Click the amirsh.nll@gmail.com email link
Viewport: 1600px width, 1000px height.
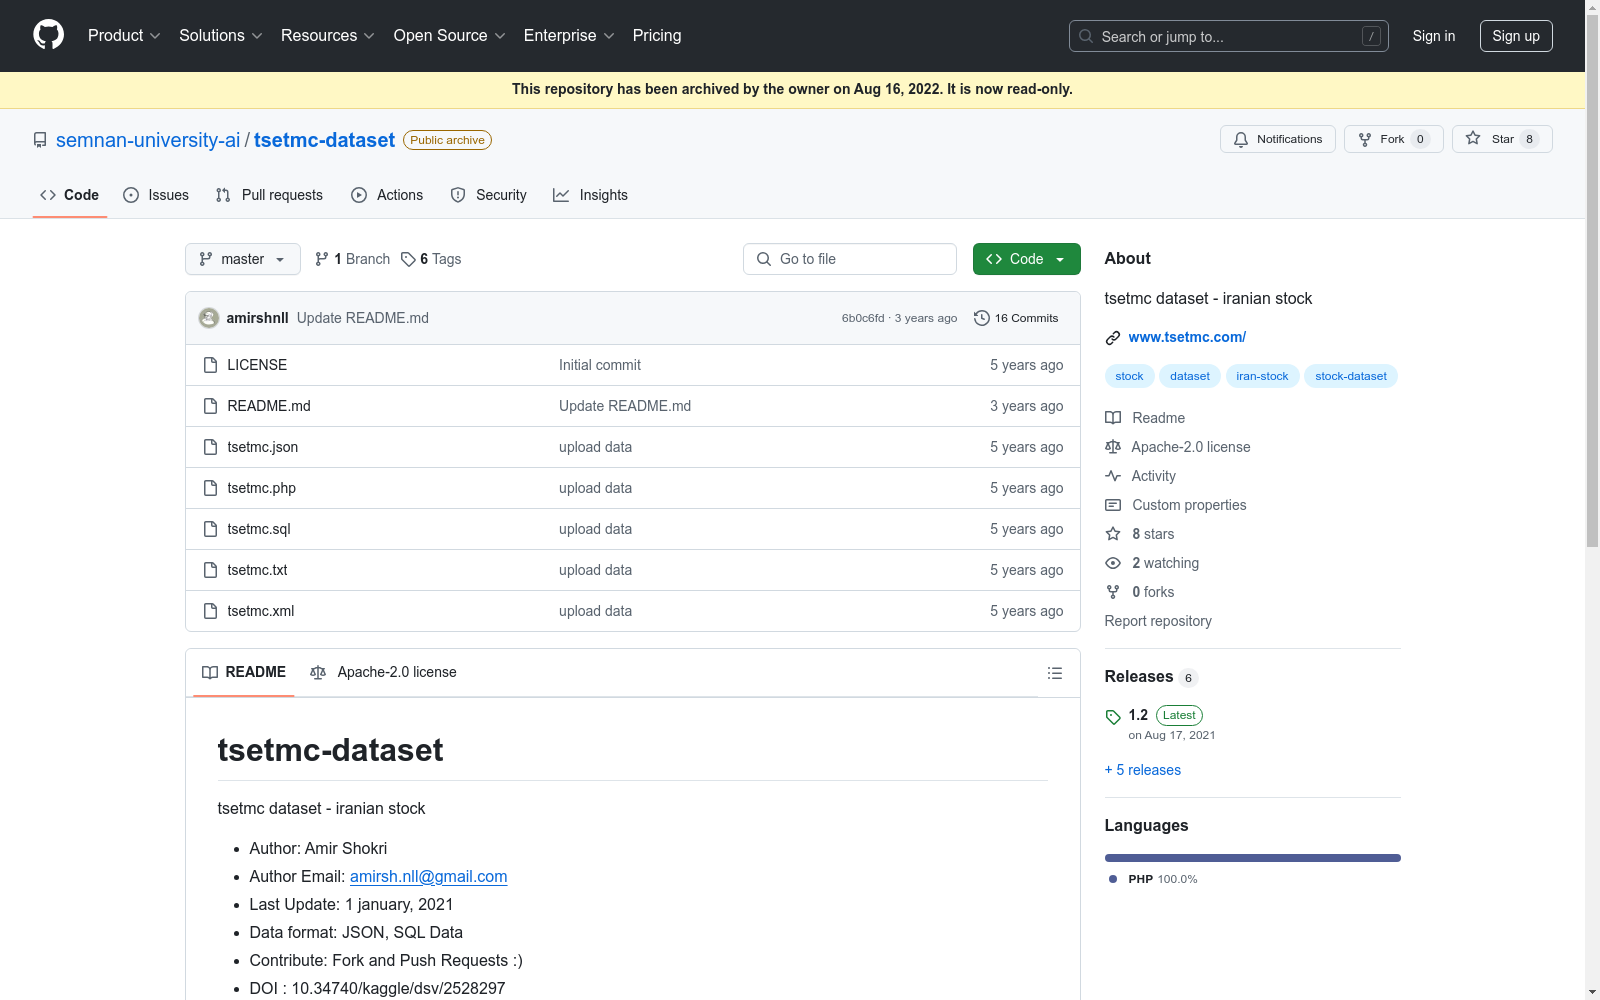(429, 876)
